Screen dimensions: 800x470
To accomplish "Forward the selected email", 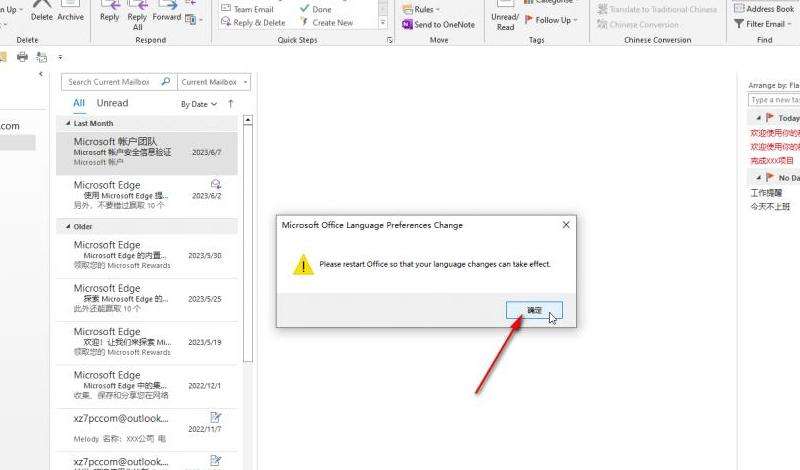I will click(166, 11).
